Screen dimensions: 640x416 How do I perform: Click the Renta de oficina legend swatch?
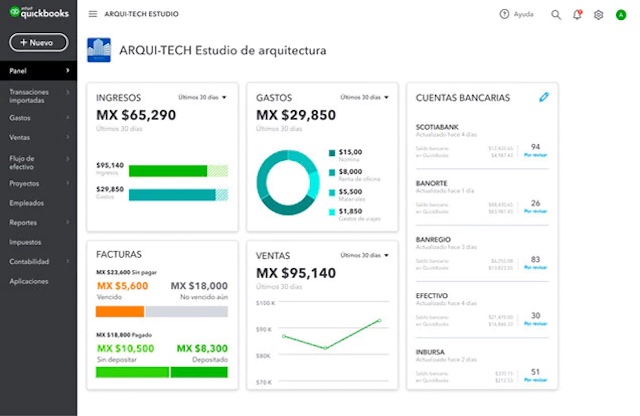pyautogui.click(x=332, y=172)
